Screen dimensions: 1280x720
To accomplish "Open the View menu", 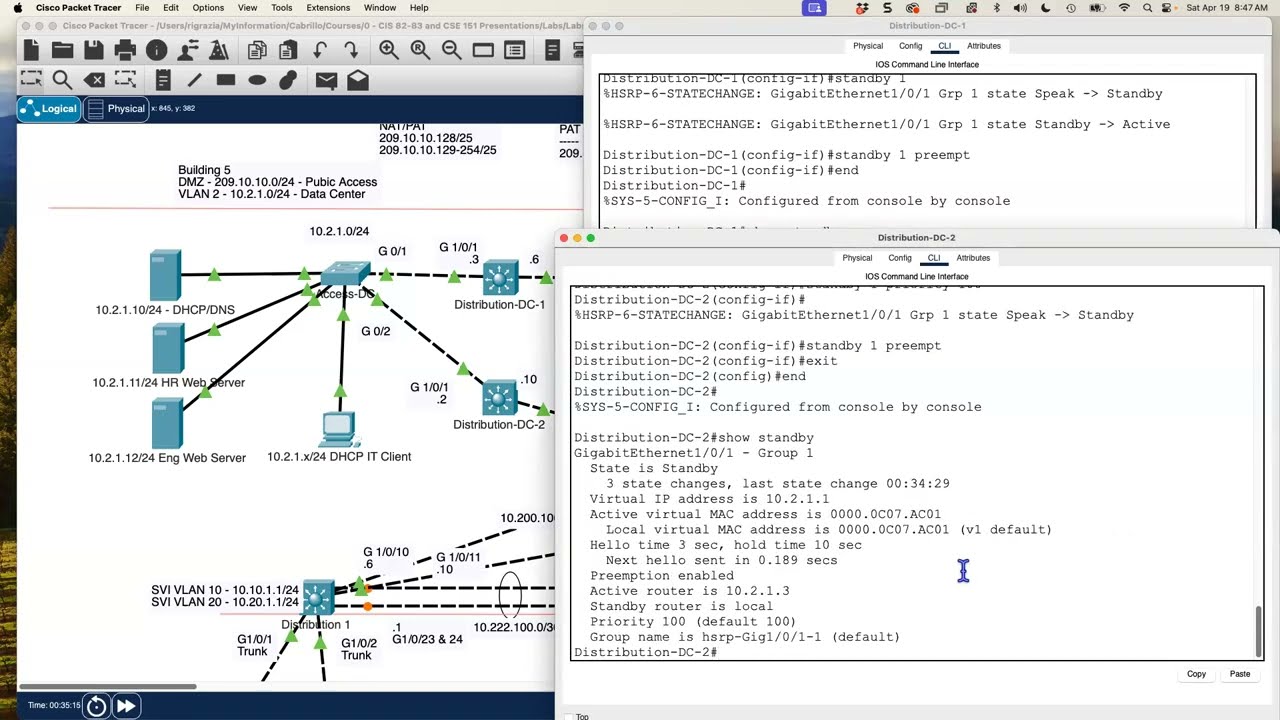I will [246, 8].
